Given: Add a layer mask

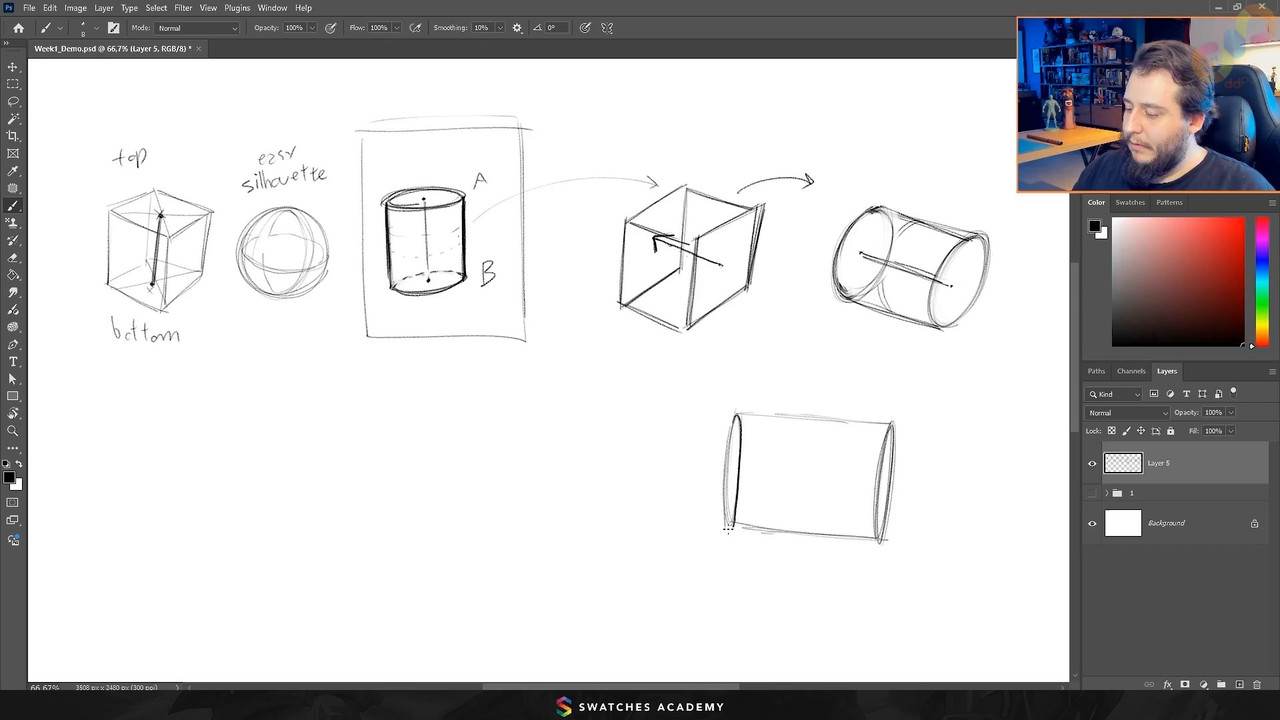Looking at the screenshot, I should pos(1185,685).
